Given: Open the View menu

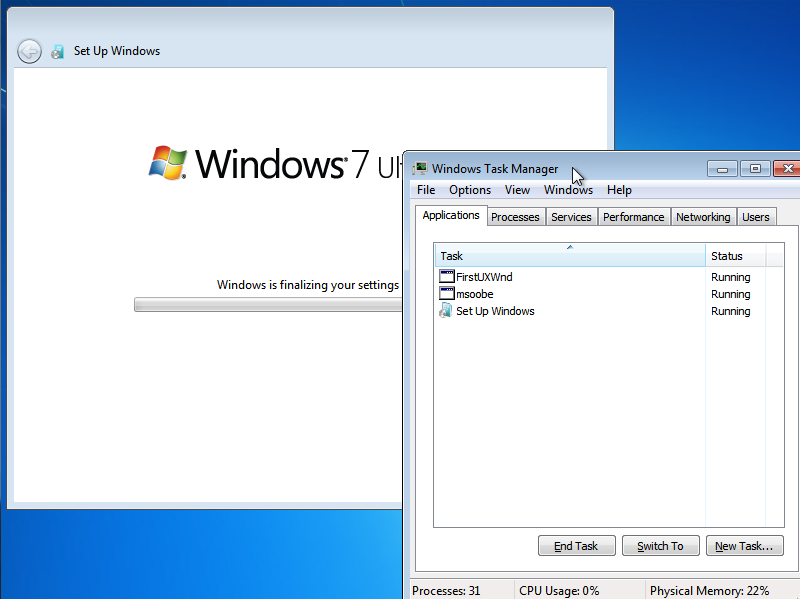Looking at the screenshot, I should pyautogui.click(x=517, y=190).
